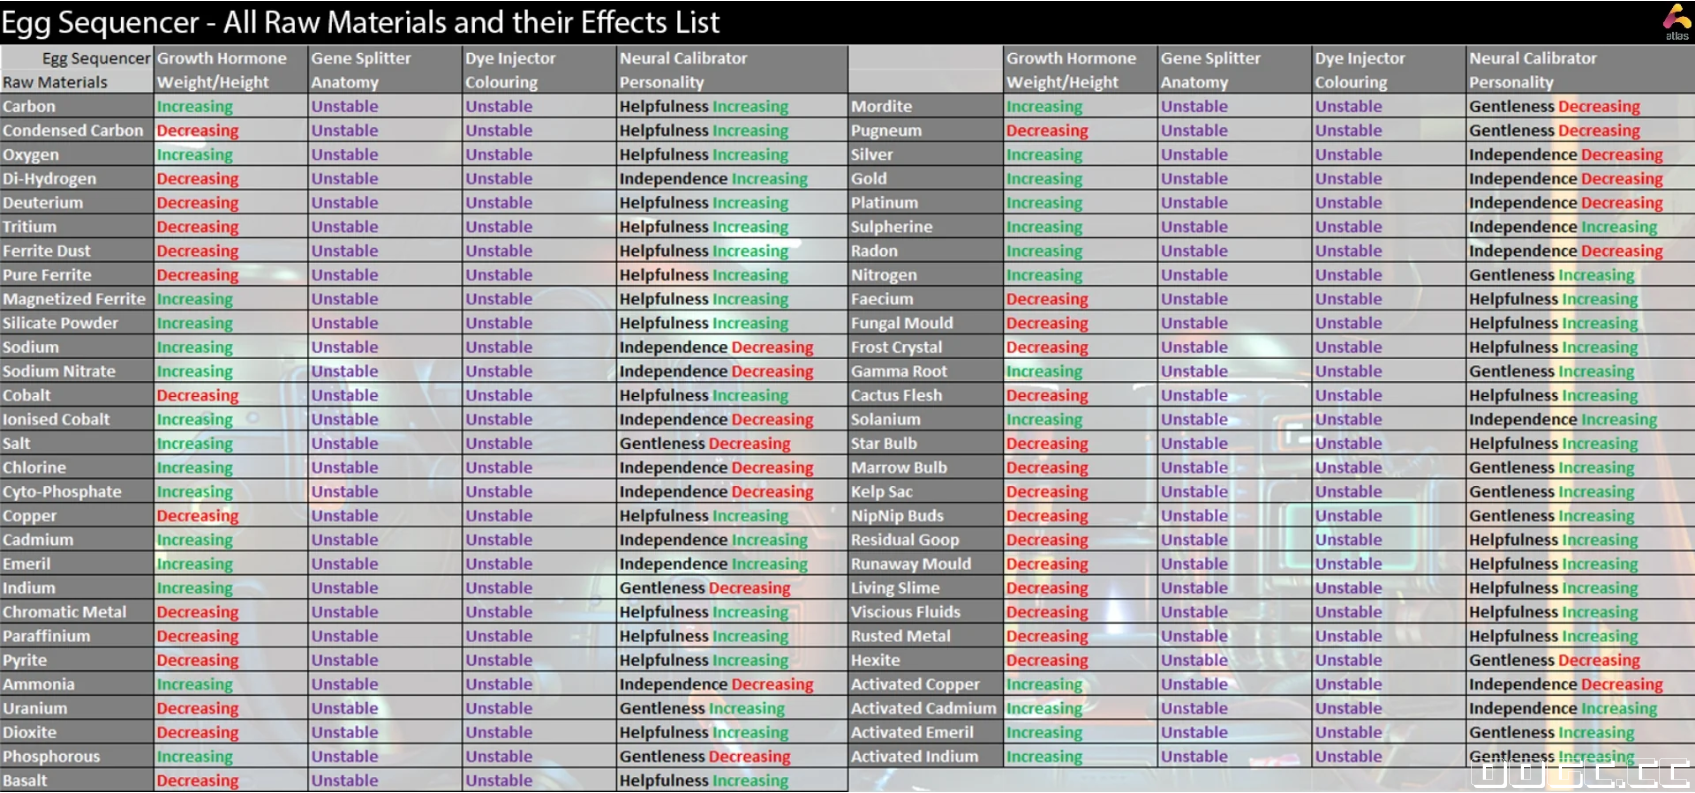1695x793 pixels.
Task: Click the Magnetized Ferrite material cell
Action: [74, 299]
